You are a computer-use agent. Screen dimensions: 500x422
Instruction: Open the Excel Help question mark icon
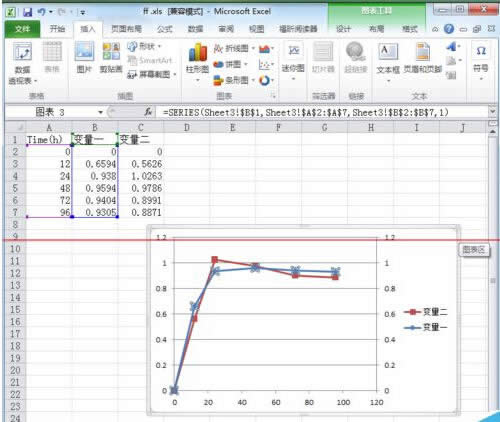[449, 29]
